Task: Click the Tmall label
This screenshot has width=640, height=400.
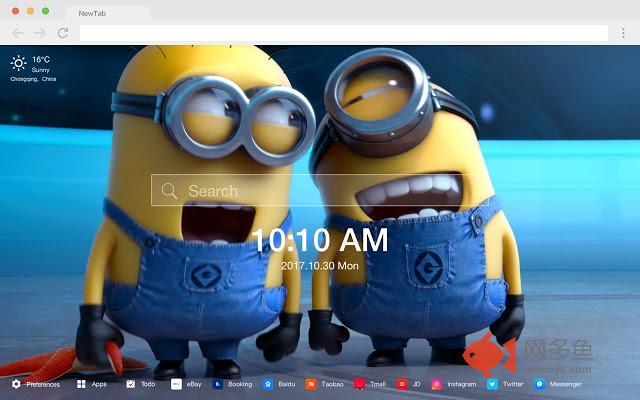Action: click(x=378, y=384)
